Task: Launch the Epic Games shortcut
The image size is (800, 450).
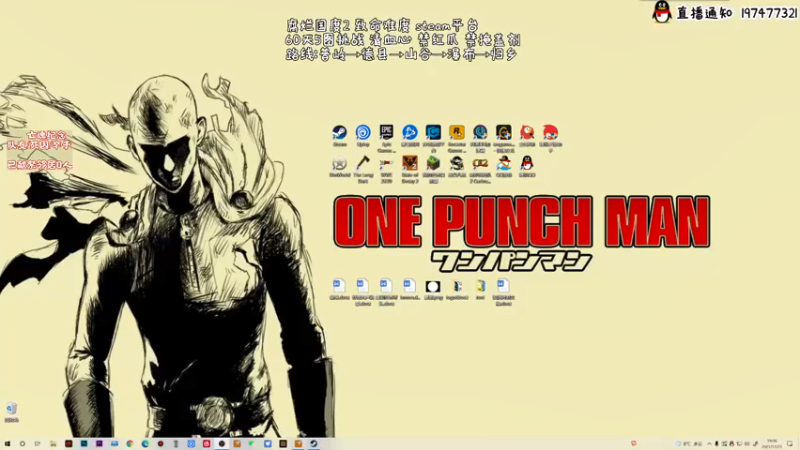Action: click(x=386, y=138)
